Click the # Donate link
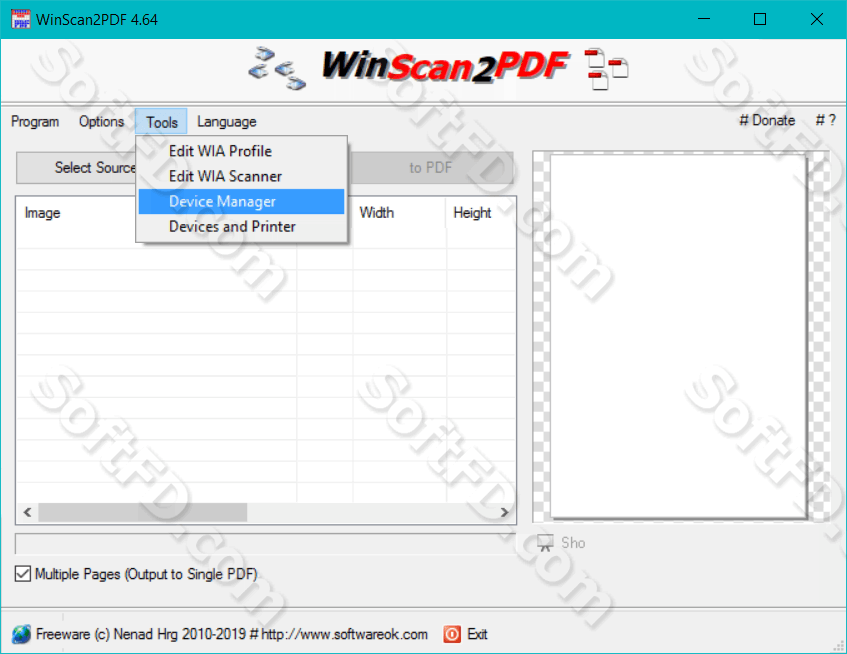 click(x=767, y=120)
